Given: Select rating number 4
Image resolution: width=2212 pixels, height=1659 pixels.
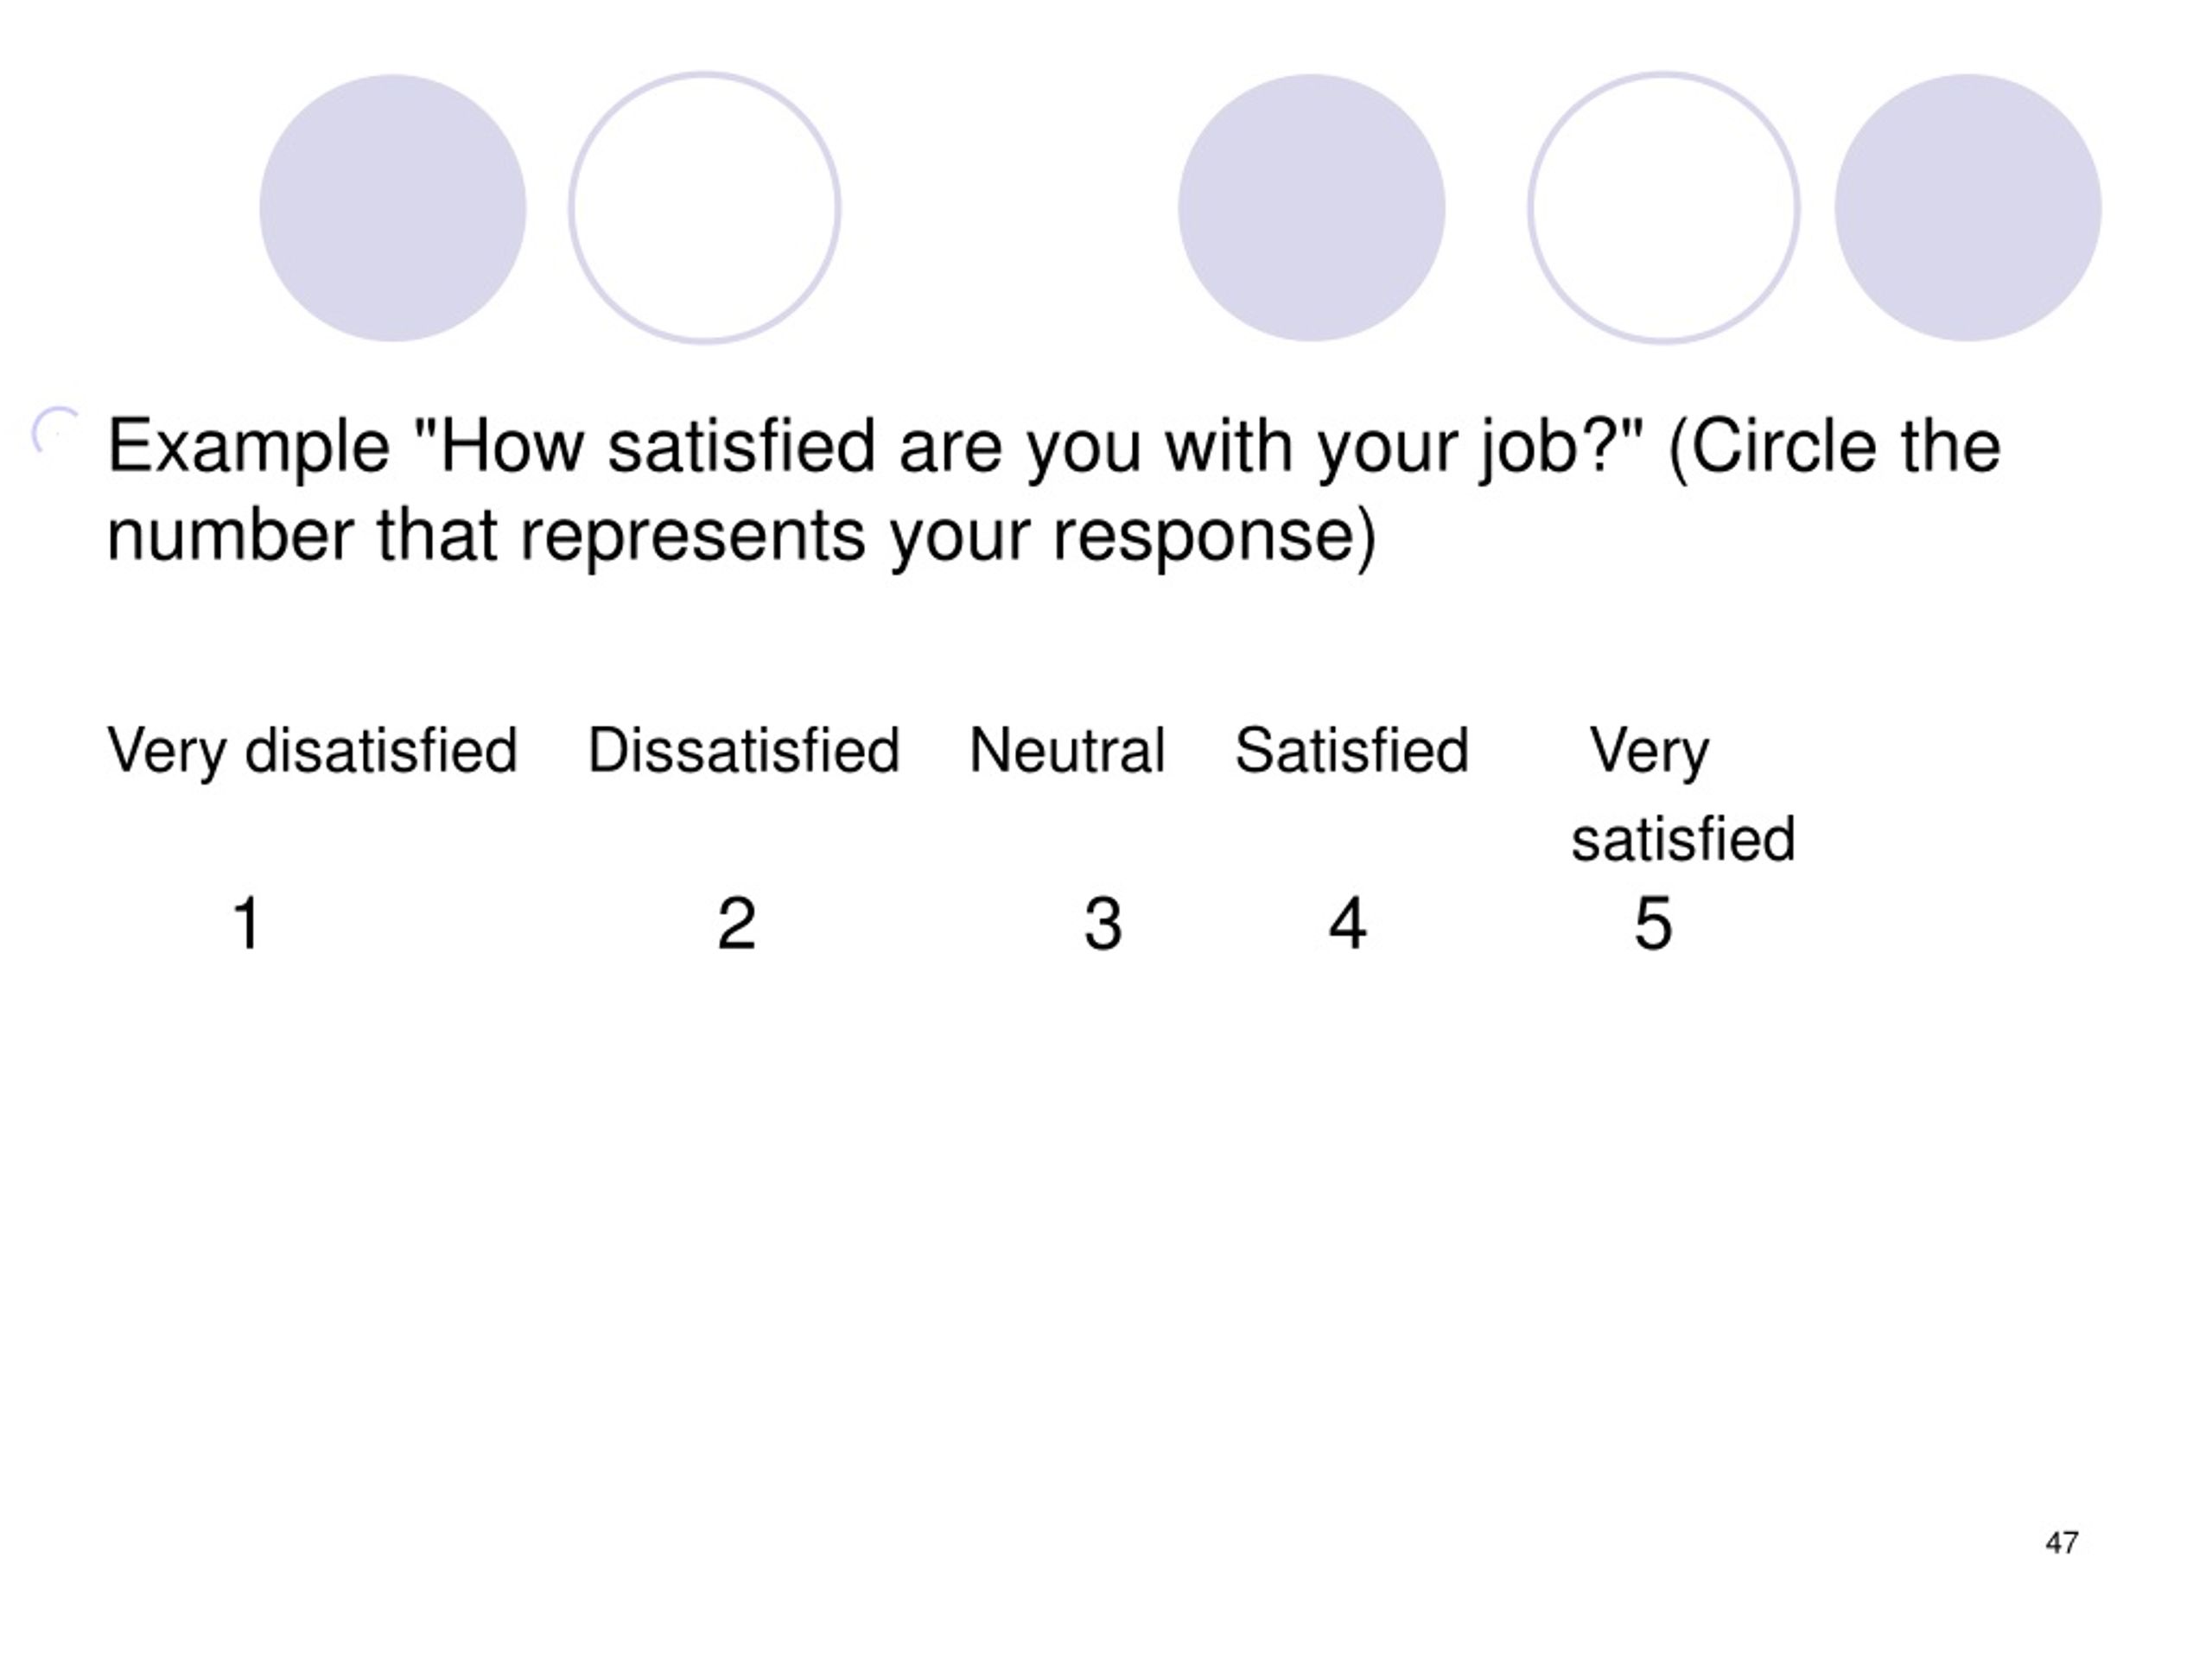Looking at the screenshot, I should click(1347, 923).
